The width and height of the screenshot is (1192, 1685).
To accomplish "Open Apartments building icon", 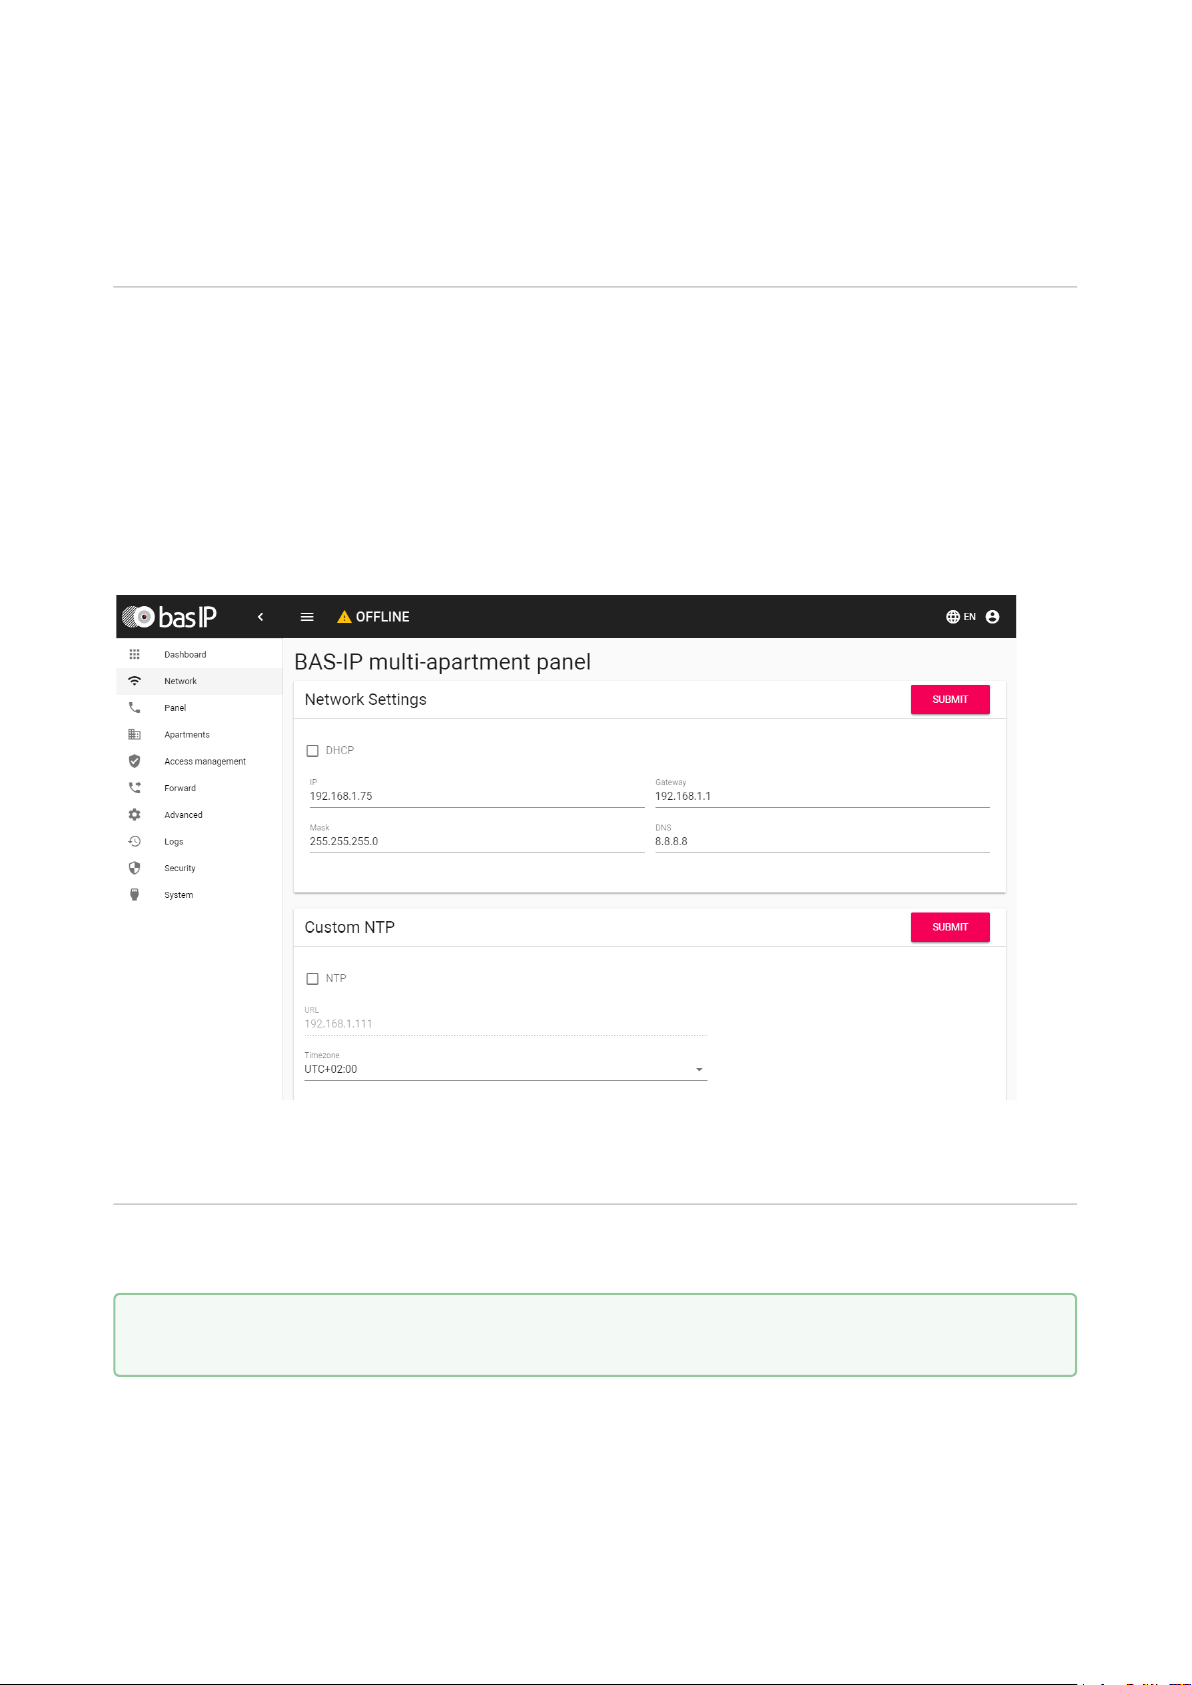I will click(x=134, y=735).
